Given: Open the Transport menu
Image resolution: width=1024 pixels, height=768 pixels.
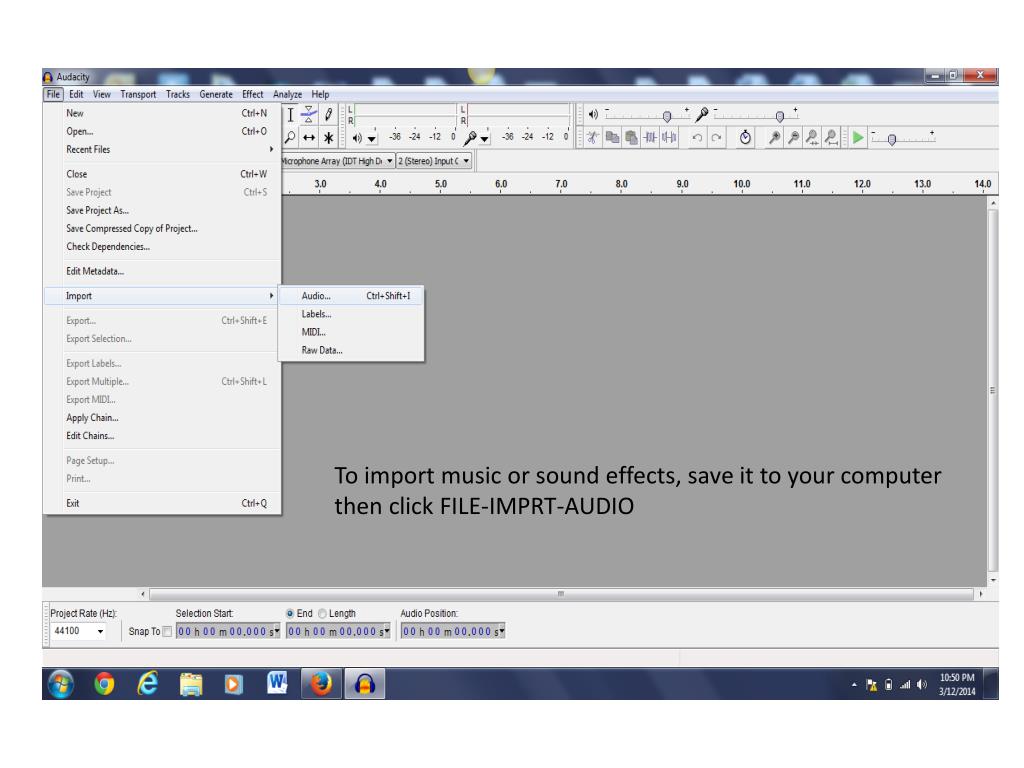Looking at the screenshot, I should tap(138, 94).
